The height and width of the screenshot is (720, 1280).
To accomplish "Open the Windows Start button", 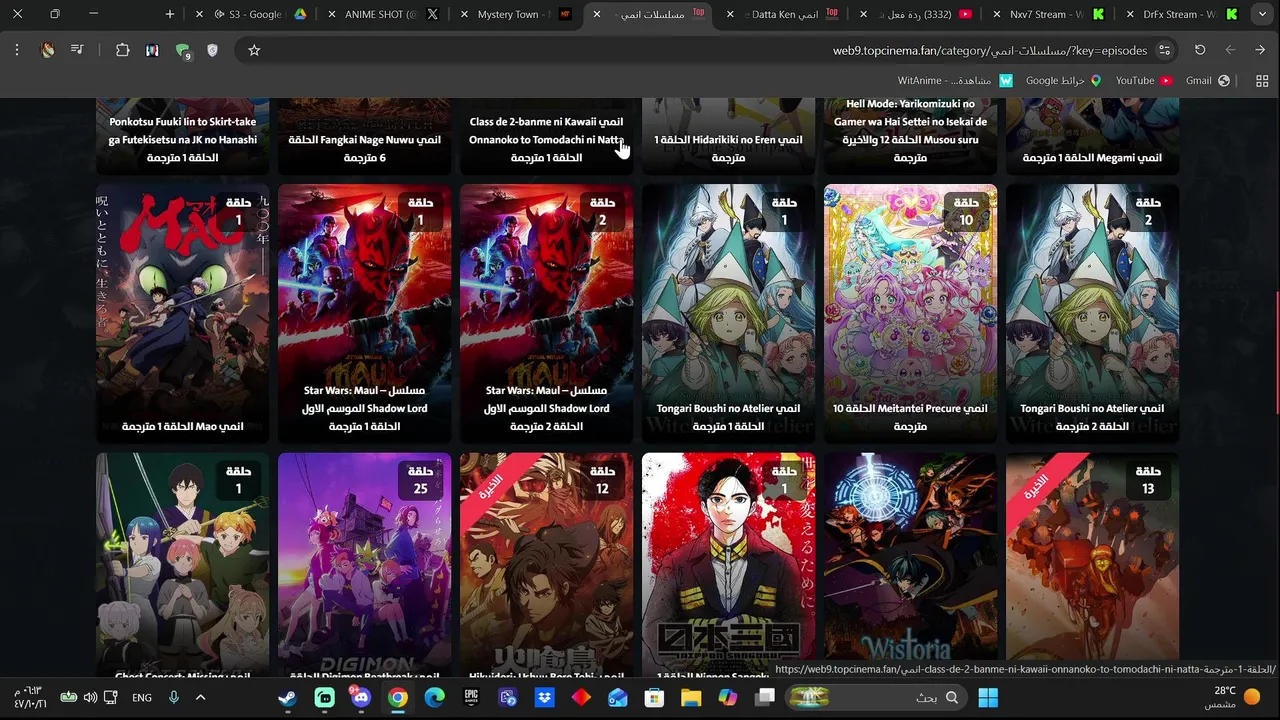I will (988, 697).
